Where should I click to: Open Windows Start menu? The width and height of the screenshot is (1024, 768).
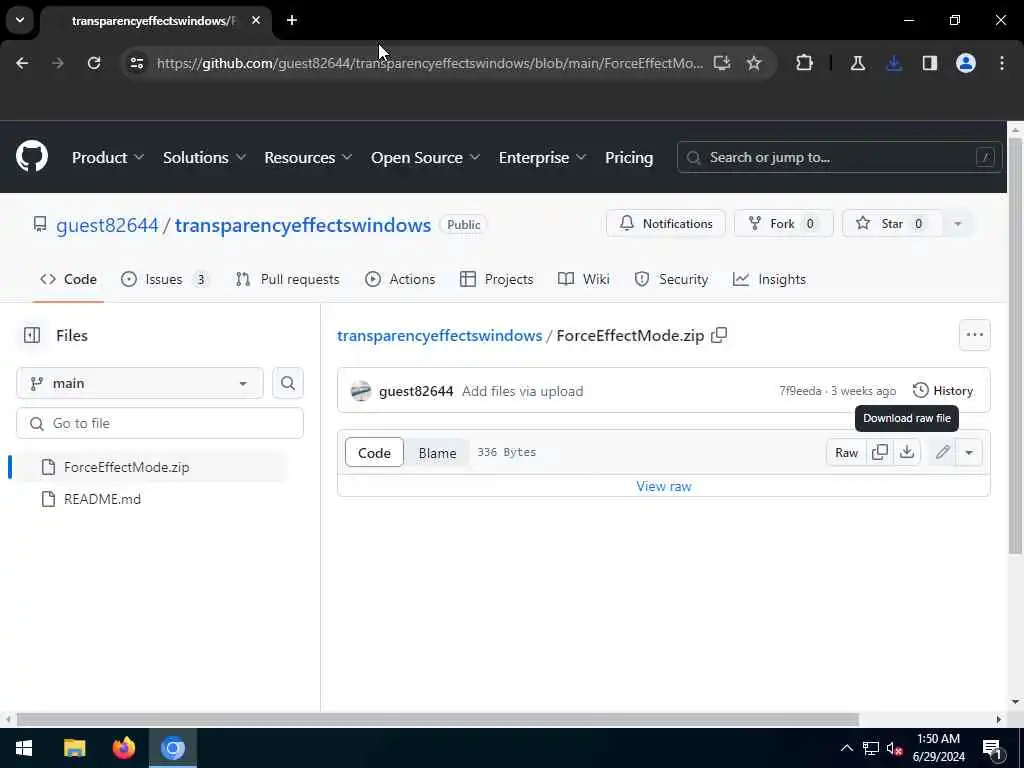24,748
